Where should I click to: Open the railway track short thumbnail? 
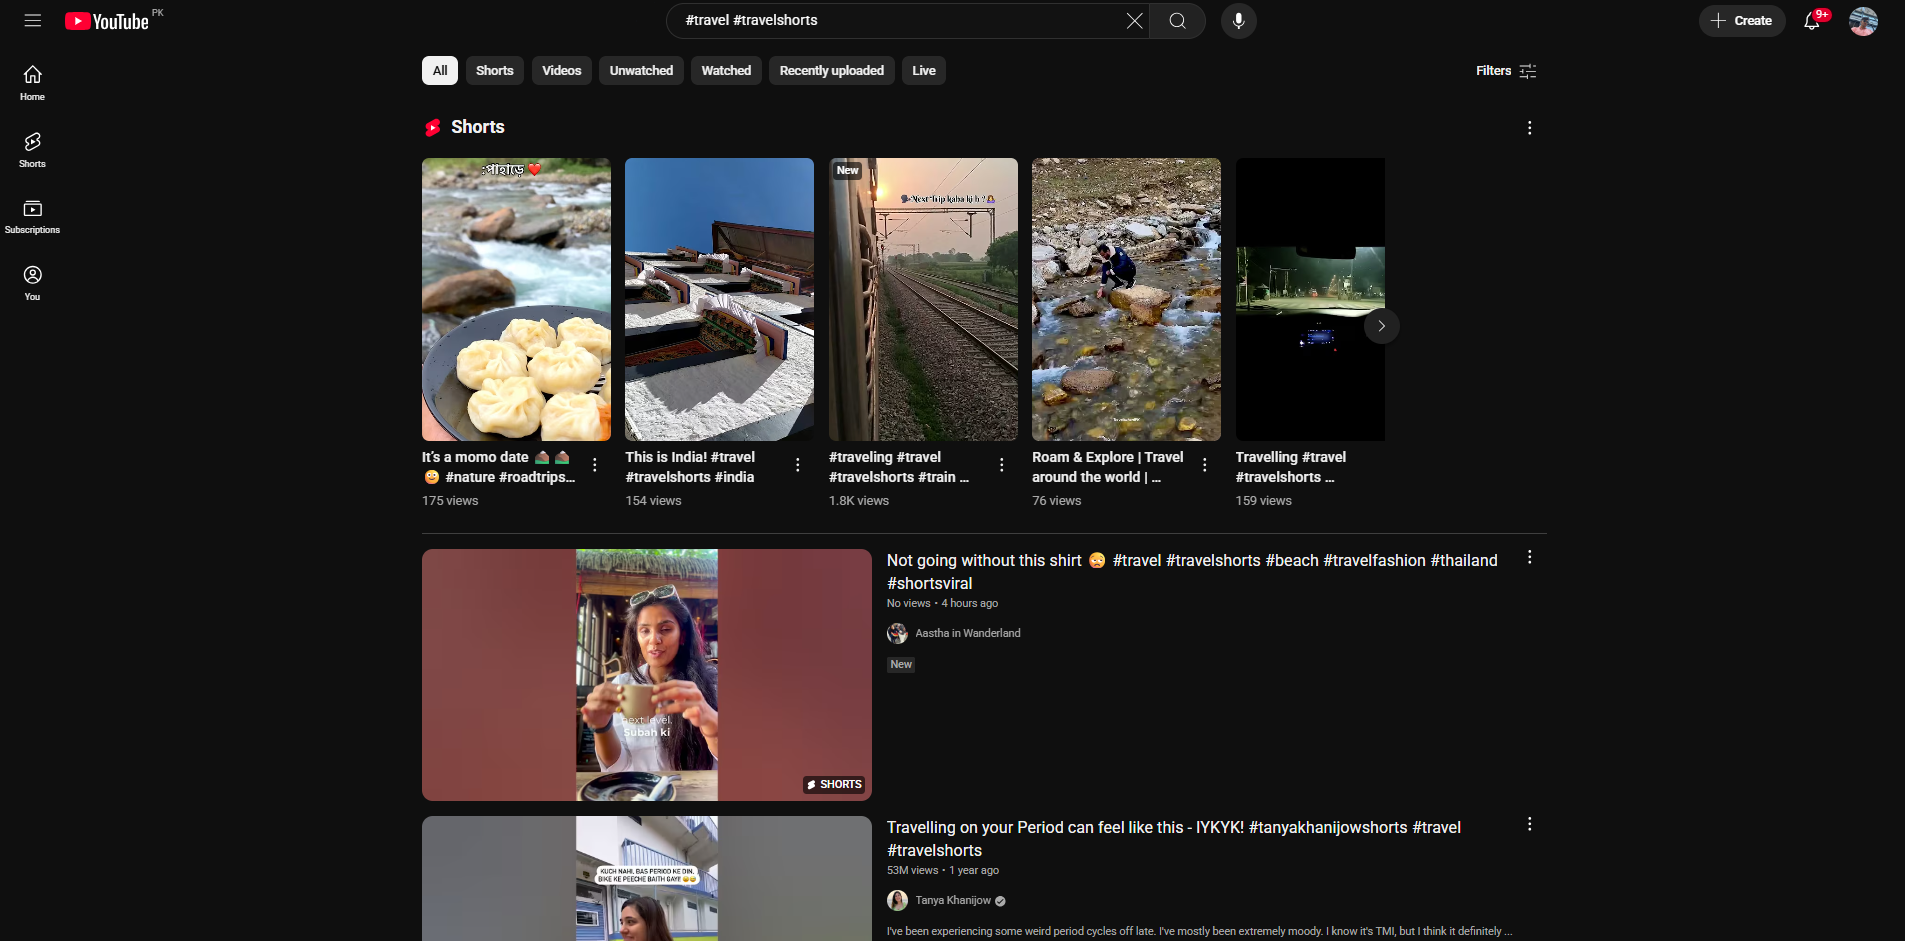(x=923, y=299)
